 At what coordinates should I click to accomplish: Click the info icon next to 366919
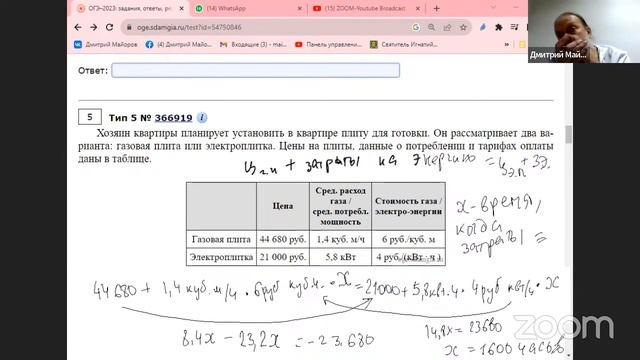click(202, 118)
